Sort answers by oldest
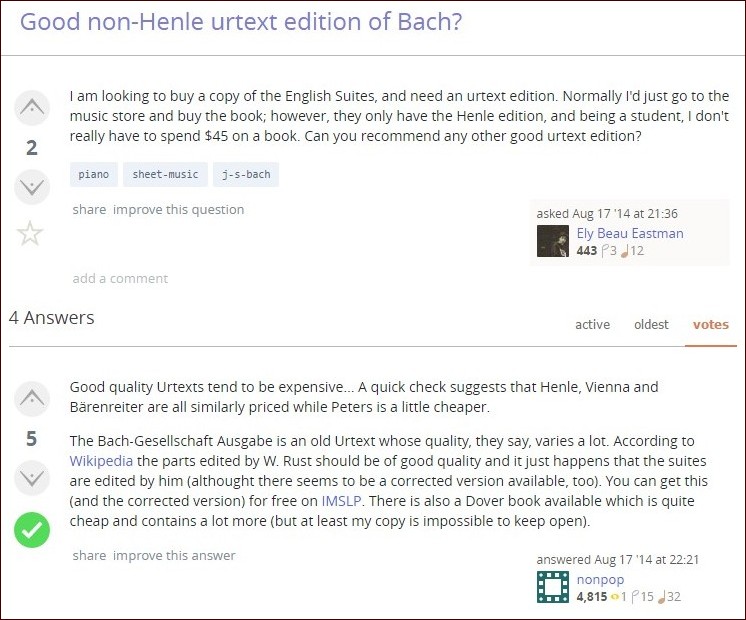Screen dimensions: 746x620 [651, 324]
